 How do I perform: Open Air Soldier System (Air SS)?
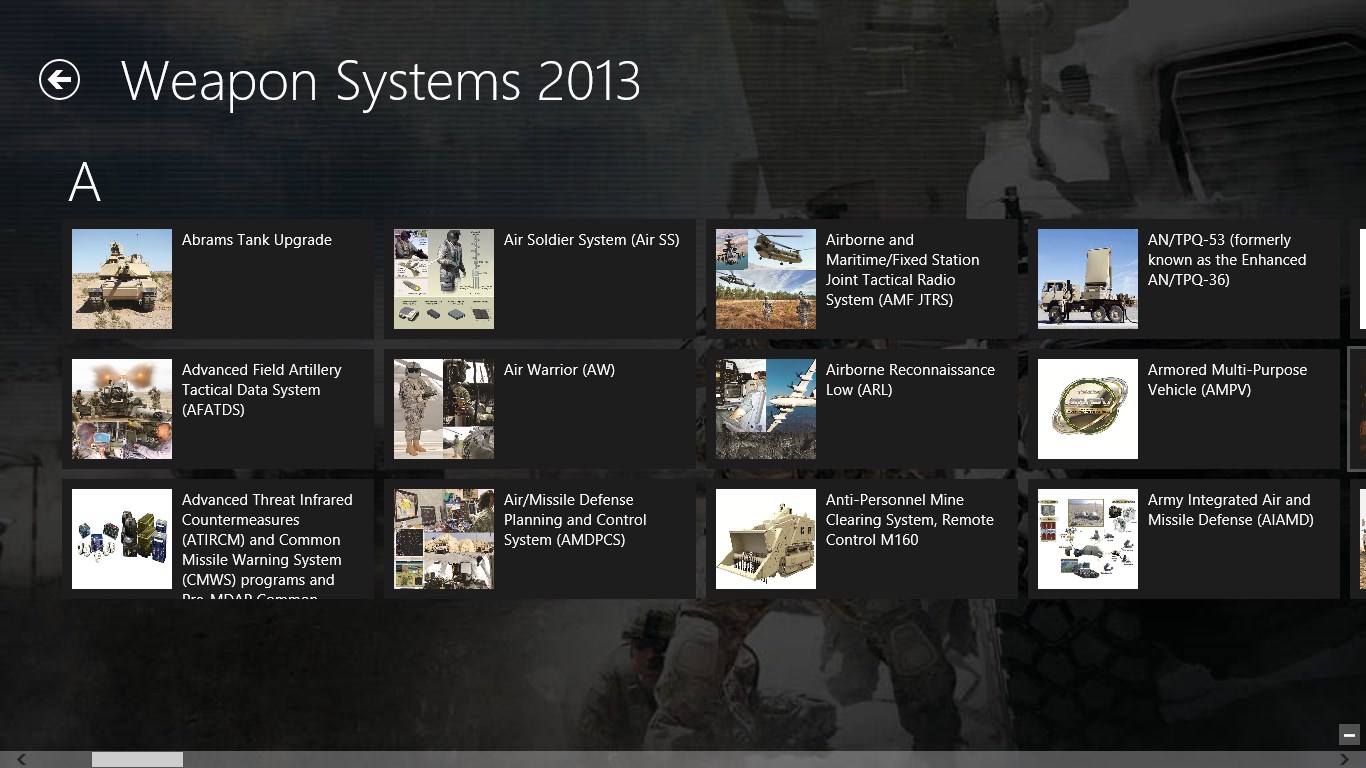[x=541, y=278]
